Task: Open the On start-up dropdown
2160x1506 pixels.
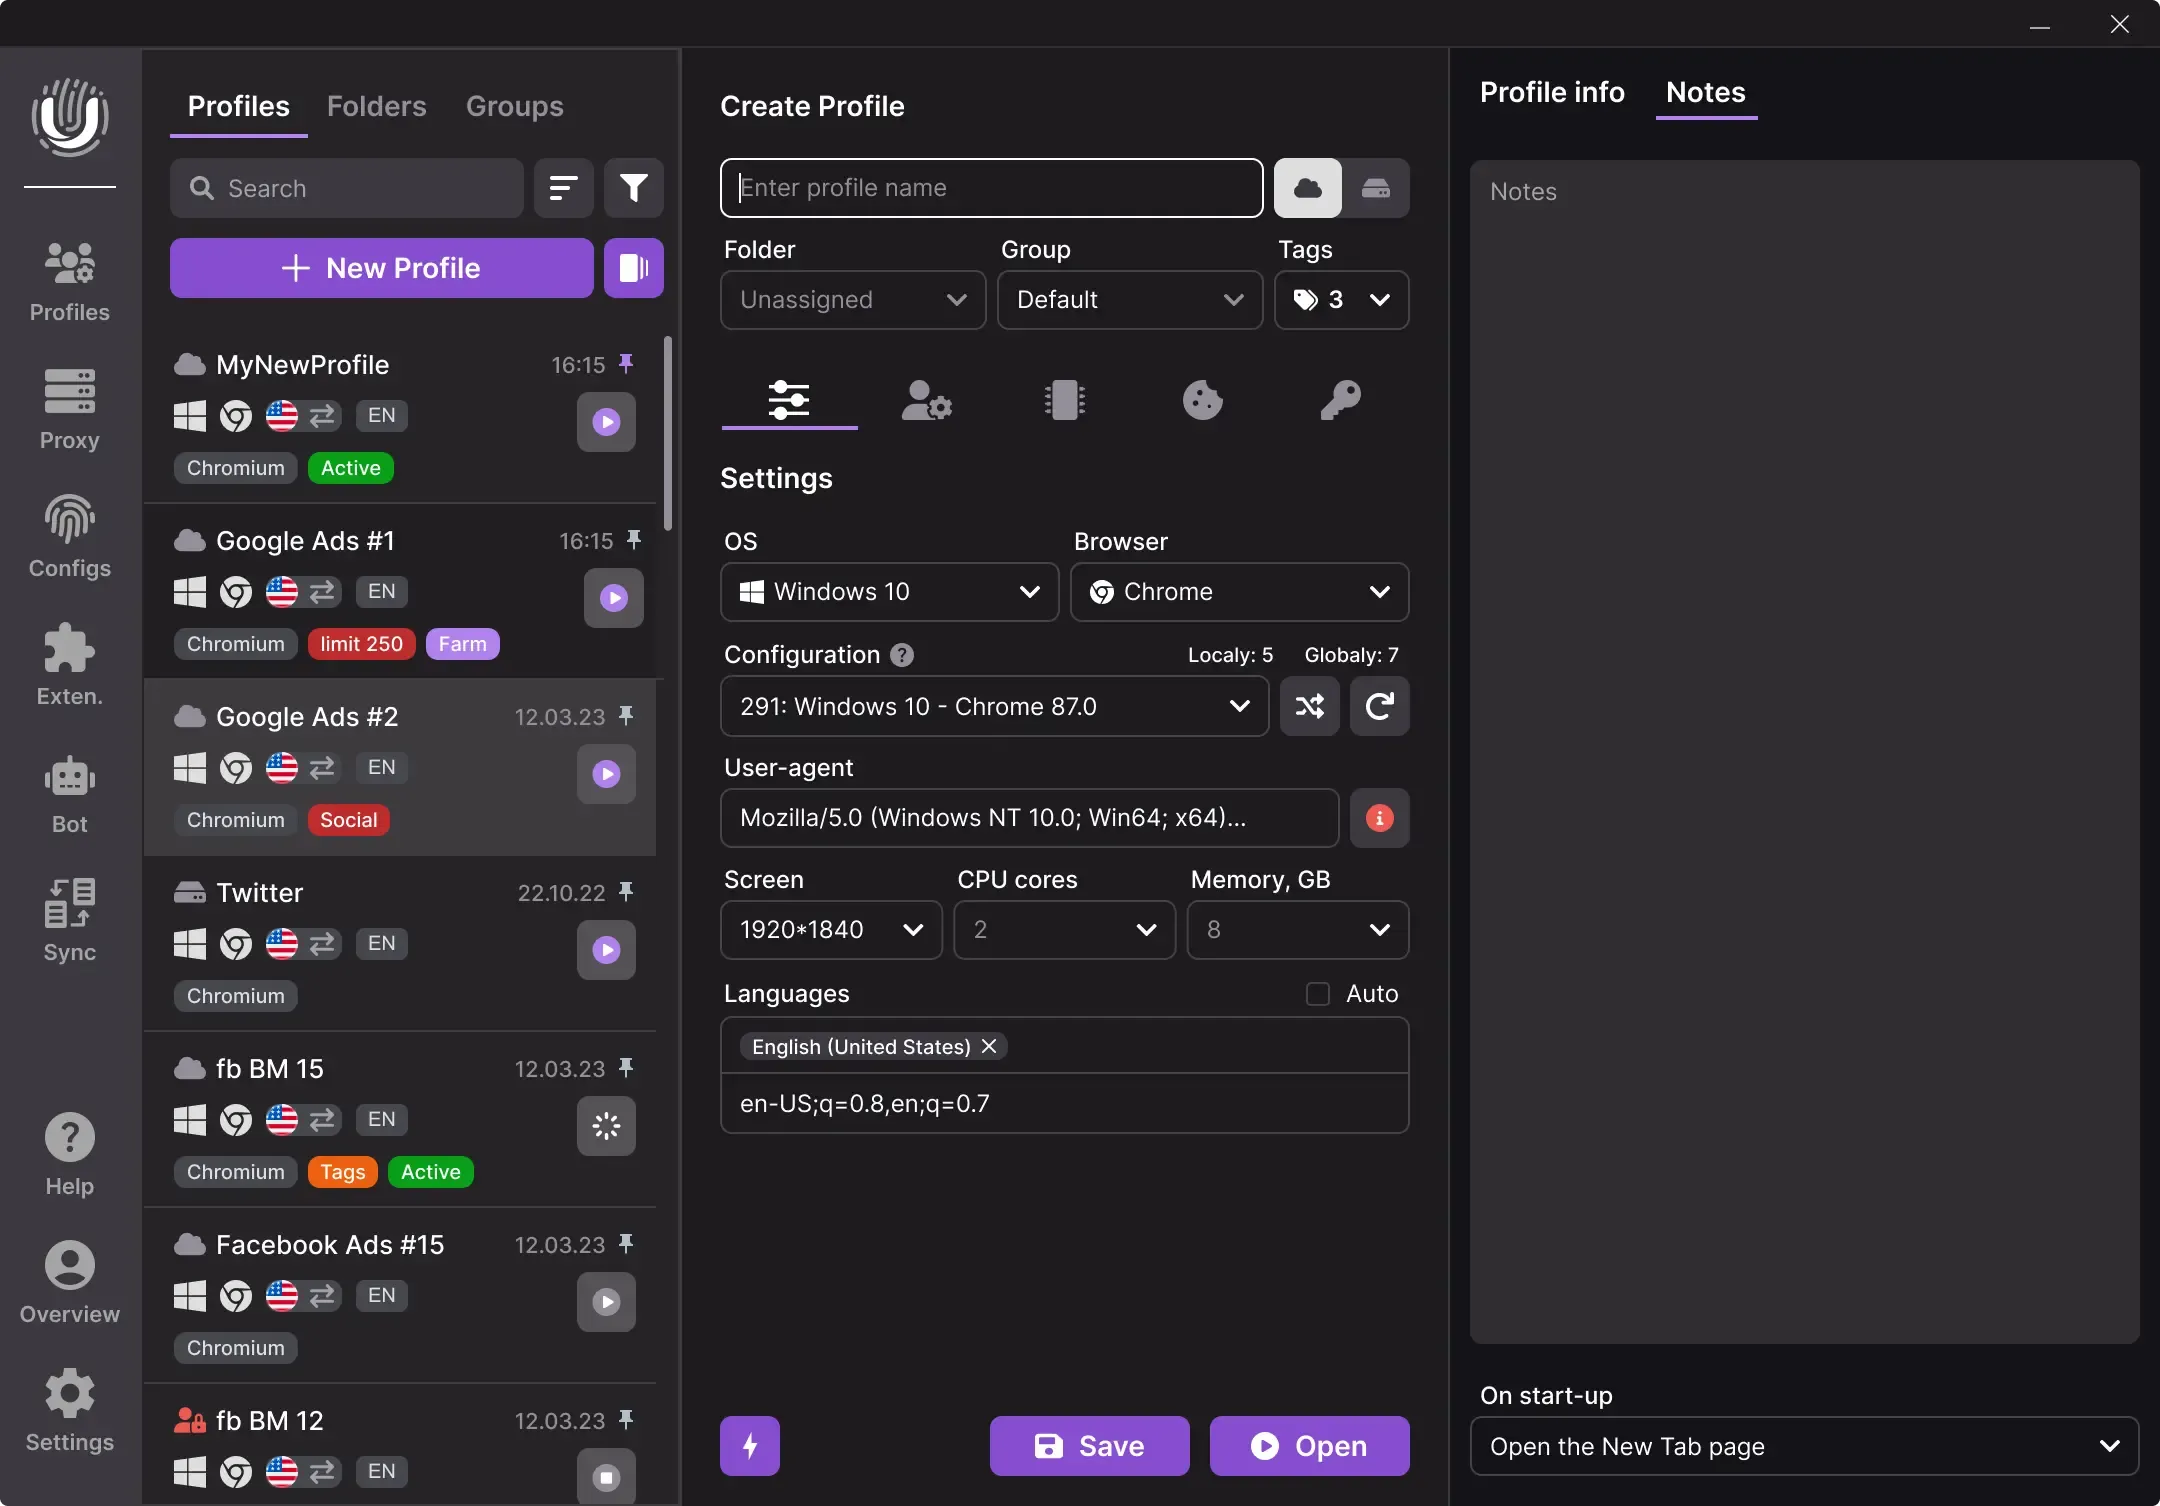Action: [1803, 1446]
